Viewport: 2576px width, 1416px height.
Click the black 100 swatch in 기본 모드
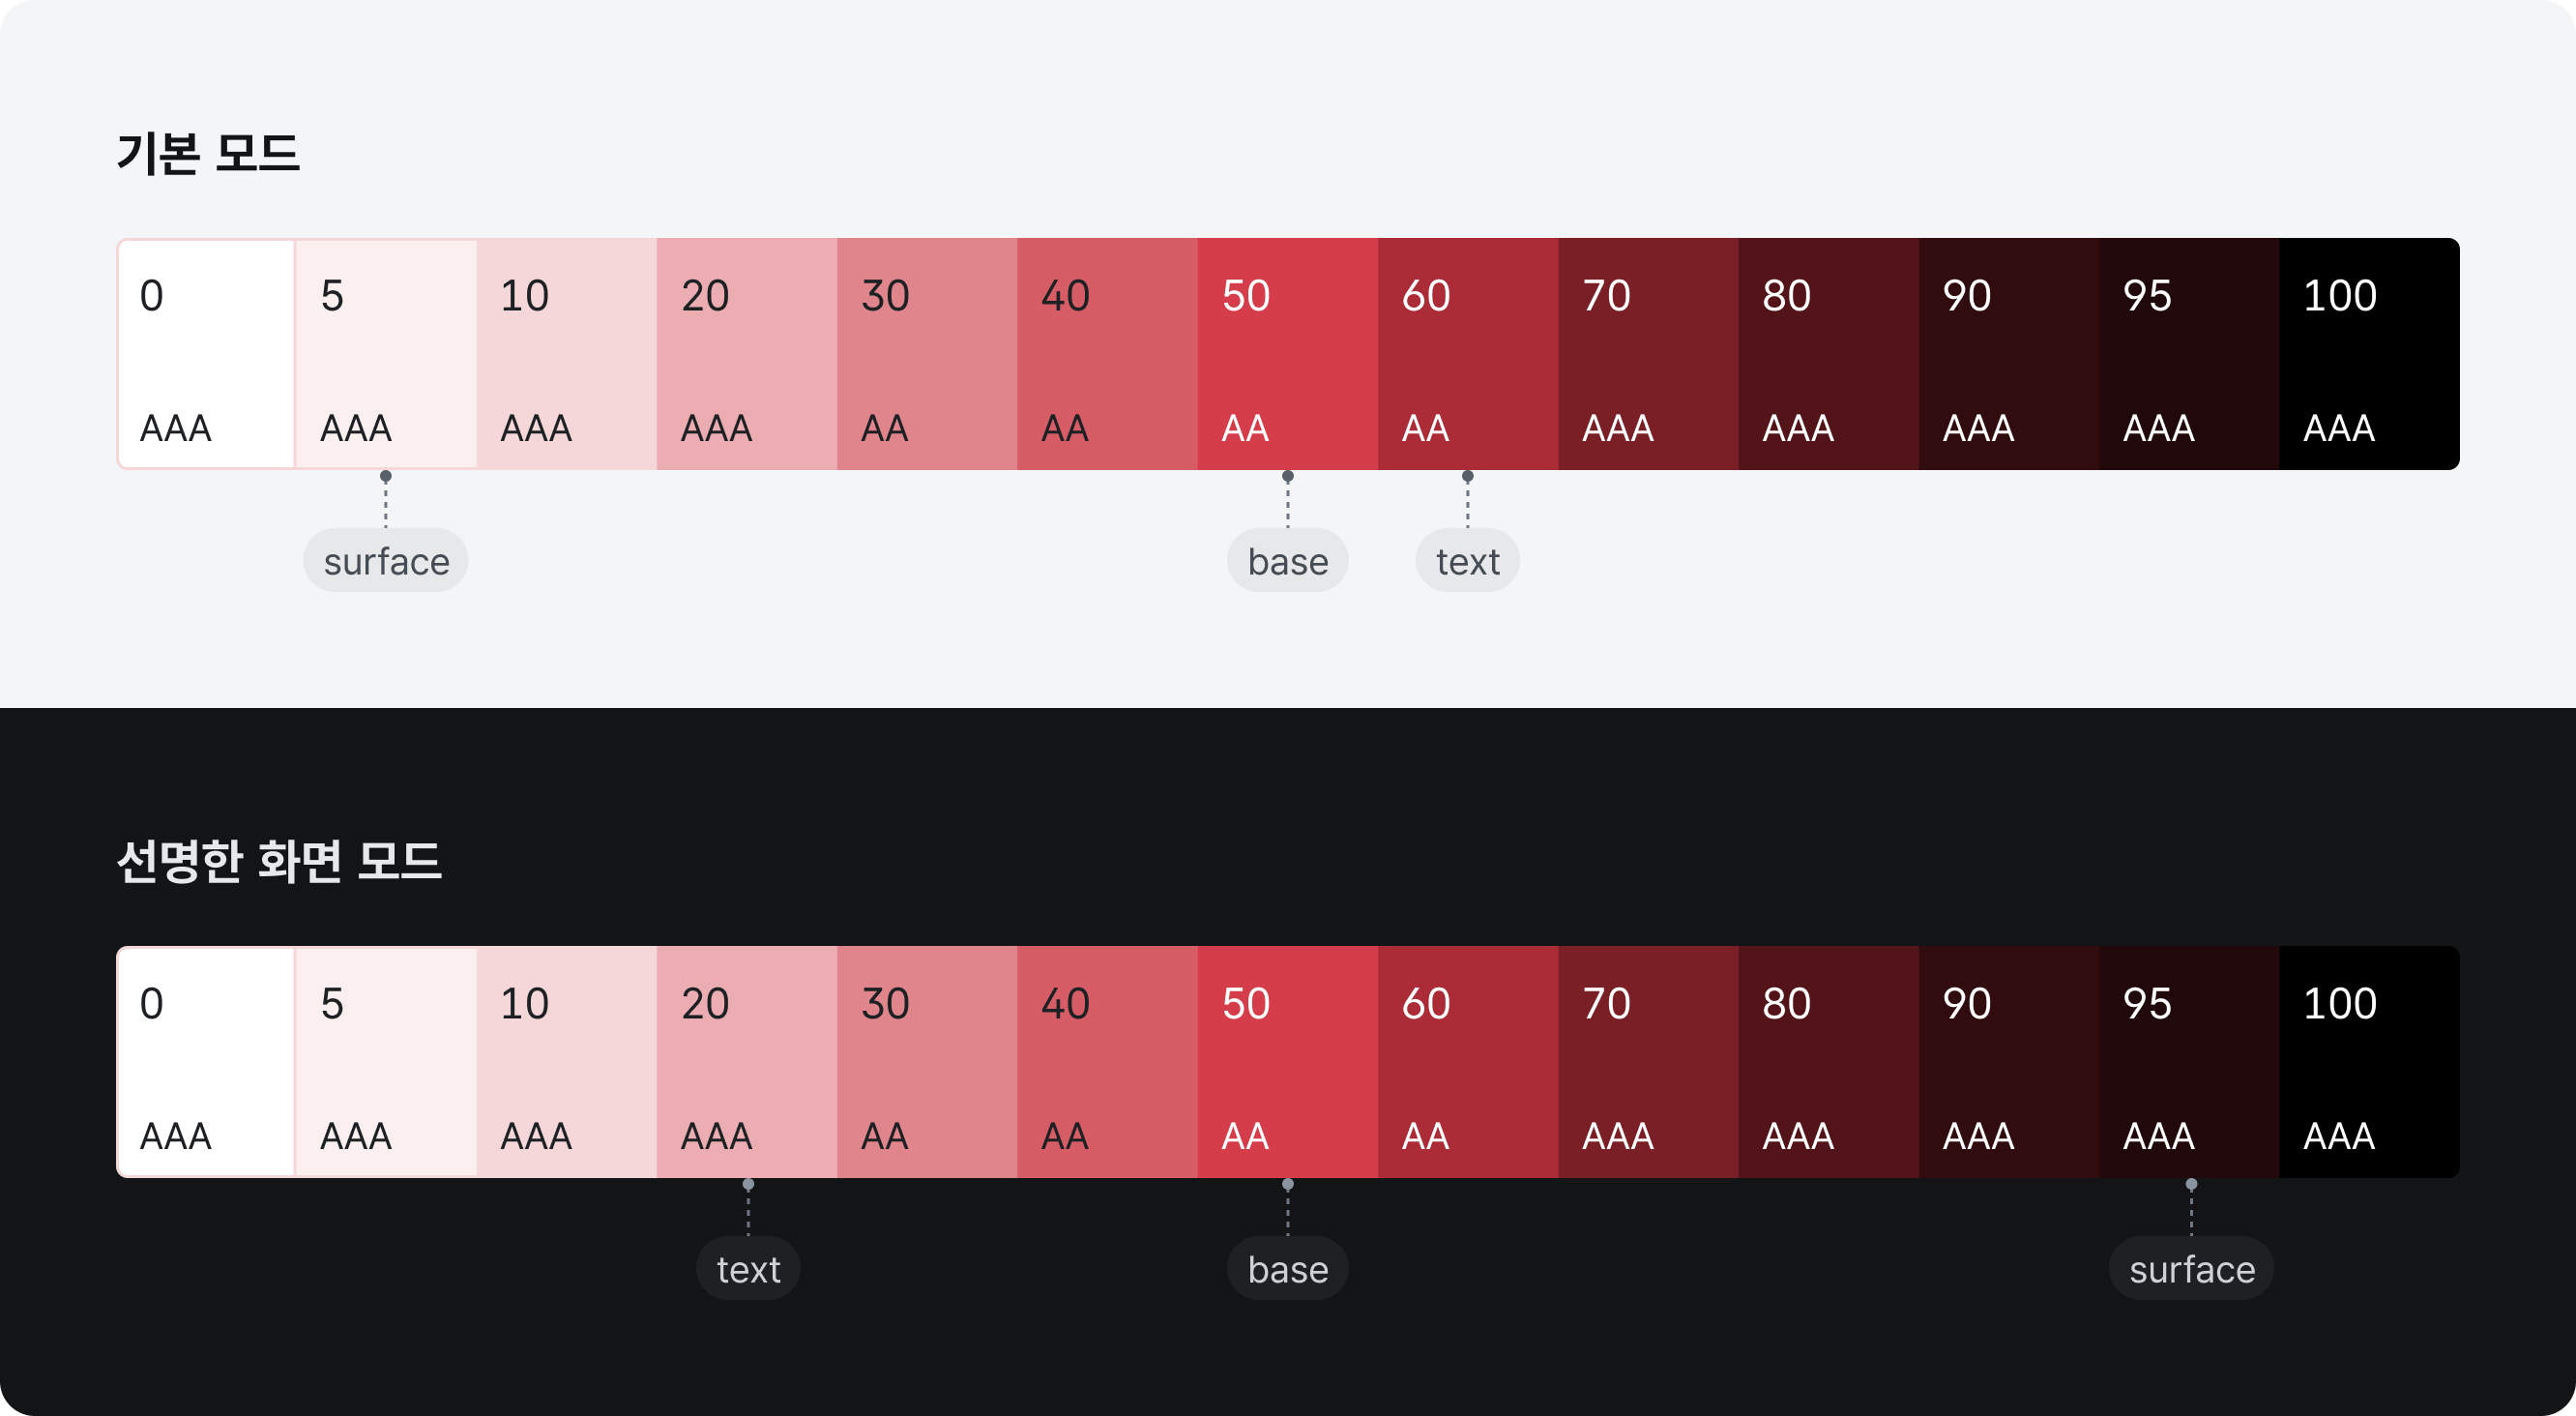[x=2369, y=354]
